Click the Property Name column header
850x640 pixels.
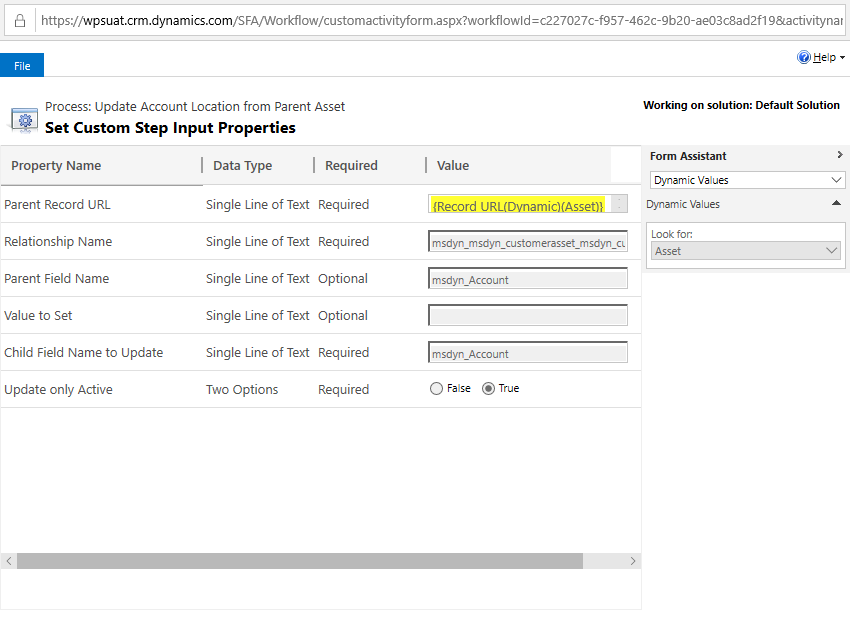pos(56,165)
